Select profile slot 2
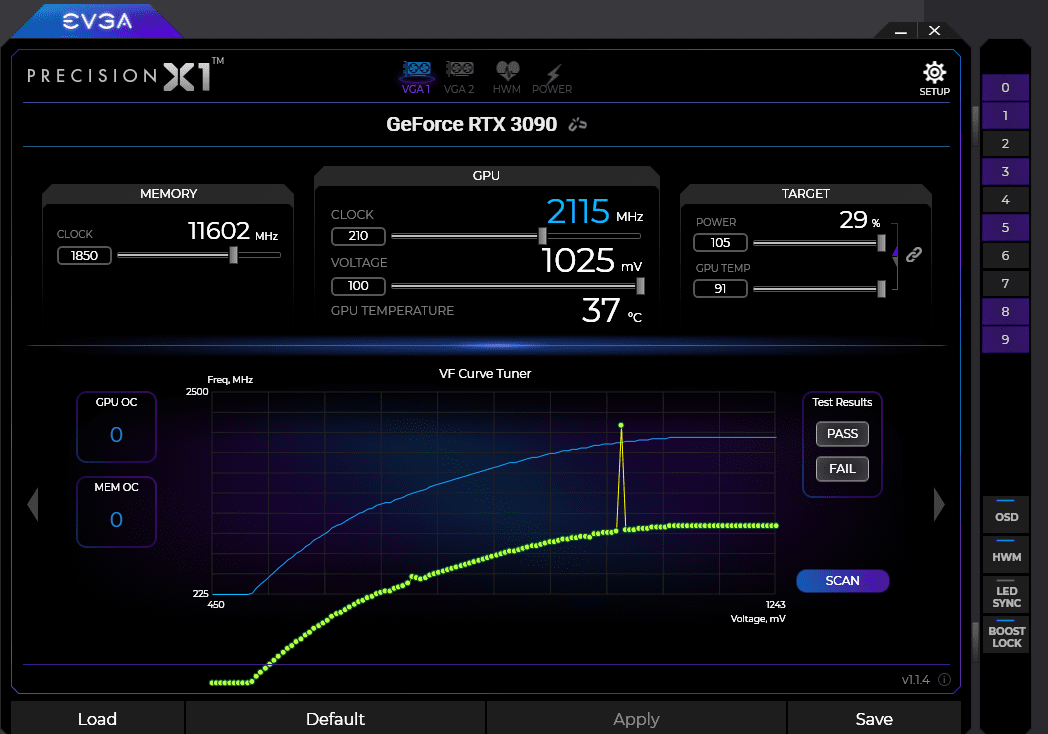Image resolution: width=1048 pixels, height=734 pixels. (1005, 144)
